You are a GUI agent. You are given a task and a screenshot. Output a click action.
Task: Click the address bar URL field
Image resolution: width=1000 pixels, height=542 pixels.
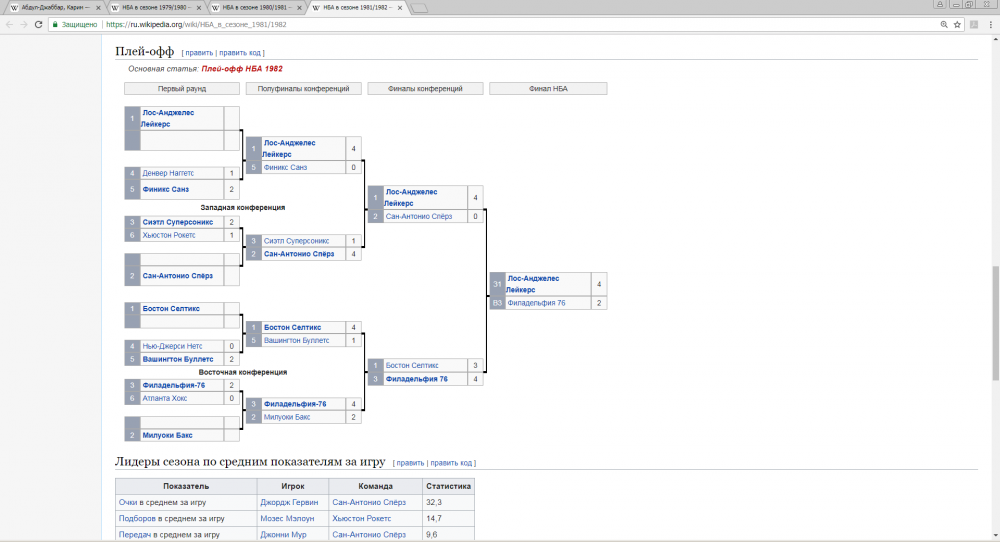pos(500,24)
